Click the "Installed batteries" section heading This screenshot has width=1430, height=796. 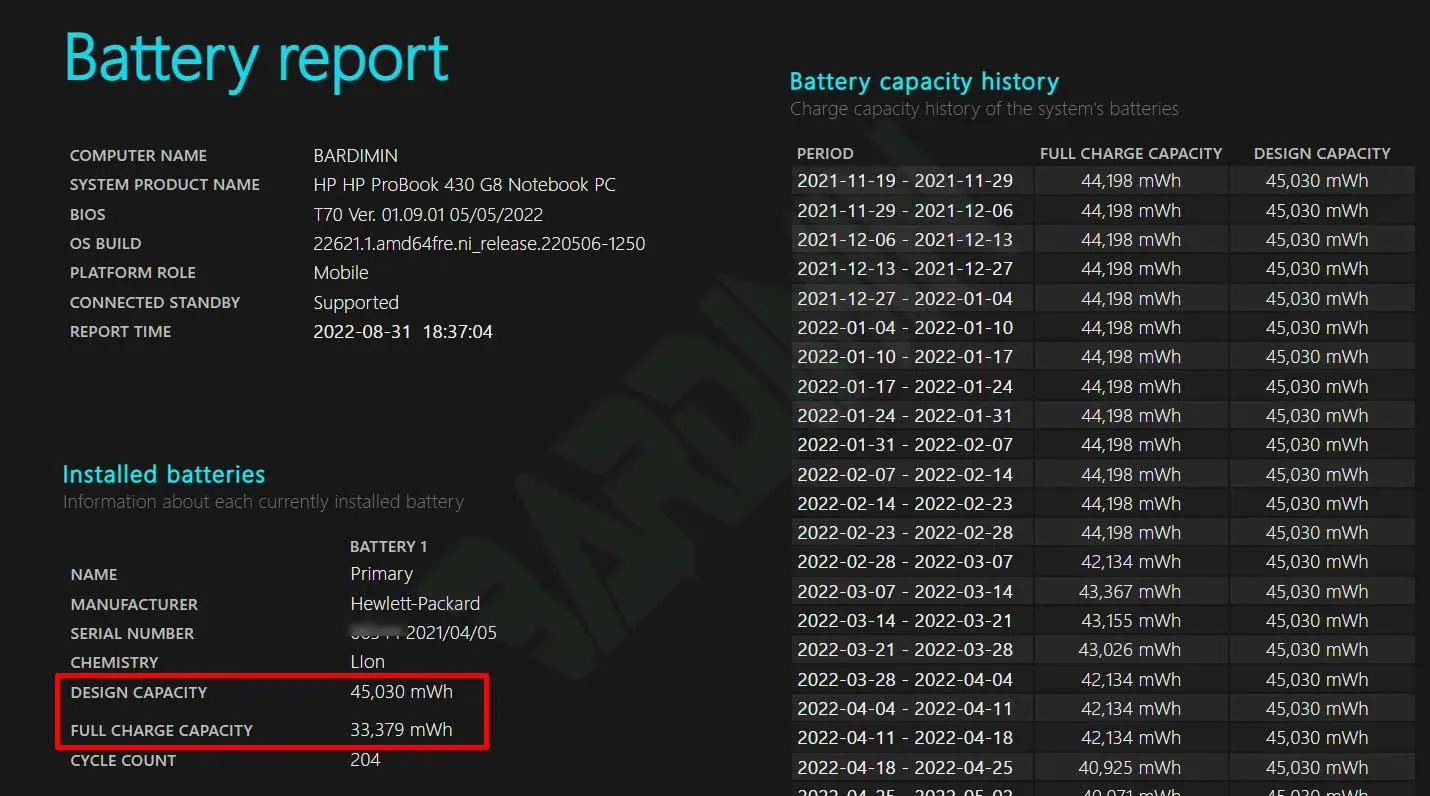pos(164,474)
